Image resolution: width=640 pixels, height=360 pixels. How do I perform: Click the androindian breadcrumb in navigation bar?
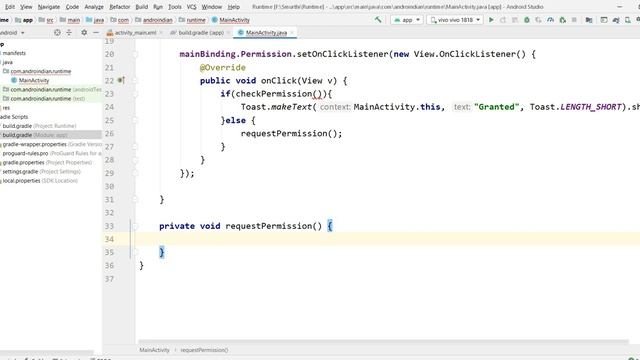point(154,20)
